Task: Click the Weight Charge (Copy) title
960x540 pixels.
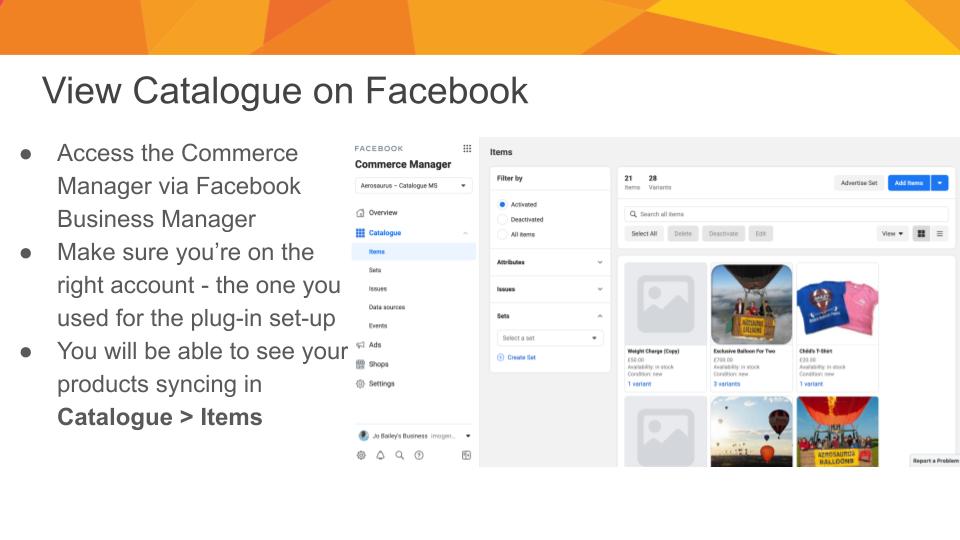Action: coord(653,351)
